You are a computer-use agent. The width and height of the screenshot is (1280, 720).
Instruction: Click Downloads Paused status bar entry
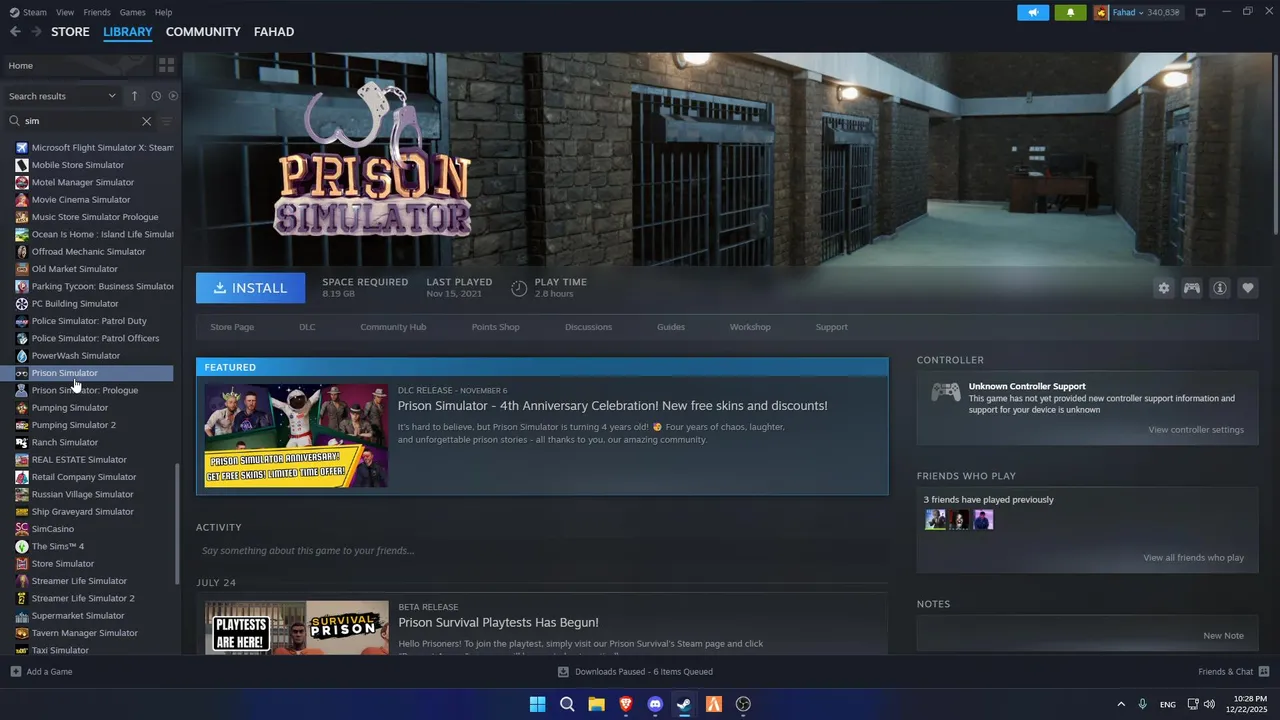[x=635, y=672]
